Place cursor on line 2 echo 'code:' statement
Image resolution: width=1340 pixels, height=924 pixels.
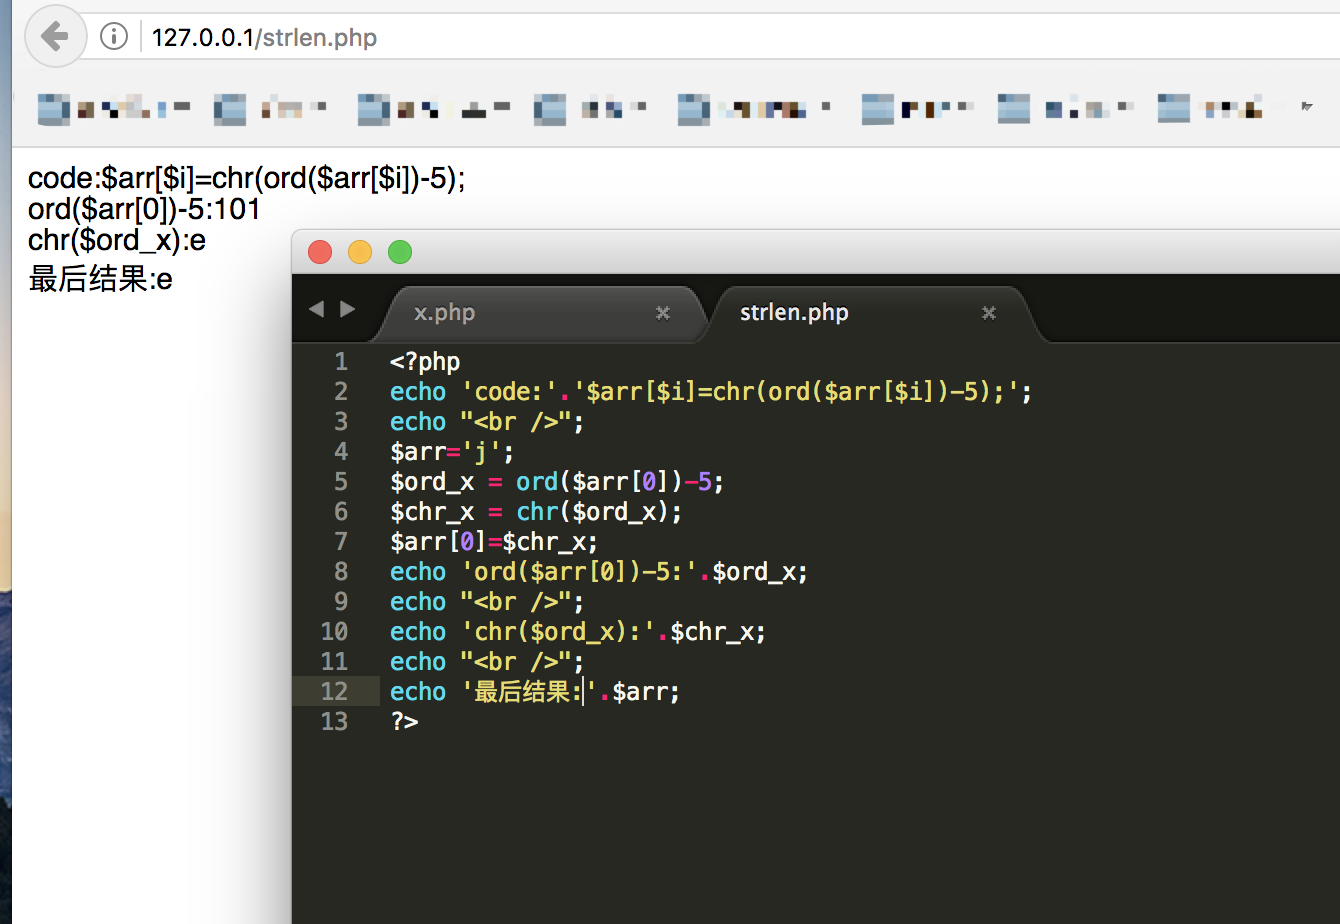click(x=711, y=392)
